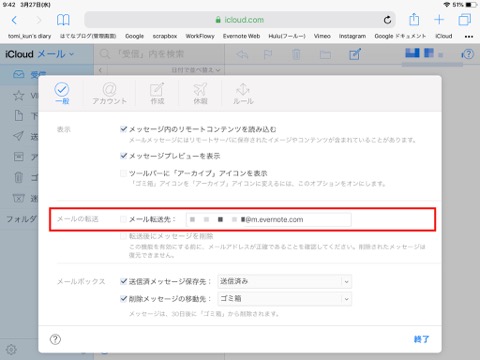This screenshot has width=480, height=360.
Task: Open 日付で並べ替え sort dropdown
Action: 196,70
